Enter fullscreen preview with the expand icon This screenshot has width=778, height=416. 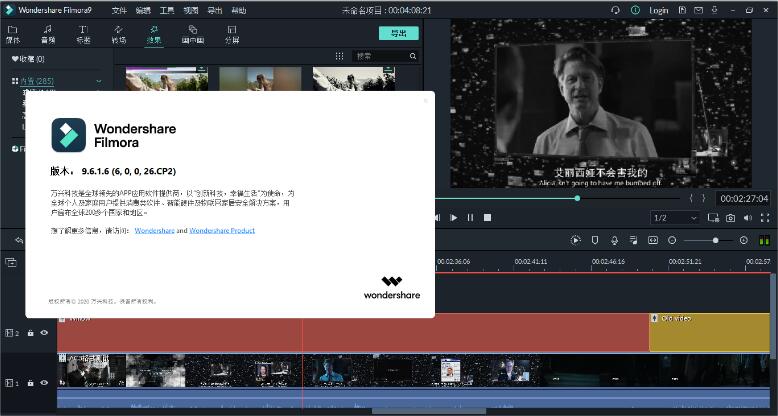(x=765, y=217)
